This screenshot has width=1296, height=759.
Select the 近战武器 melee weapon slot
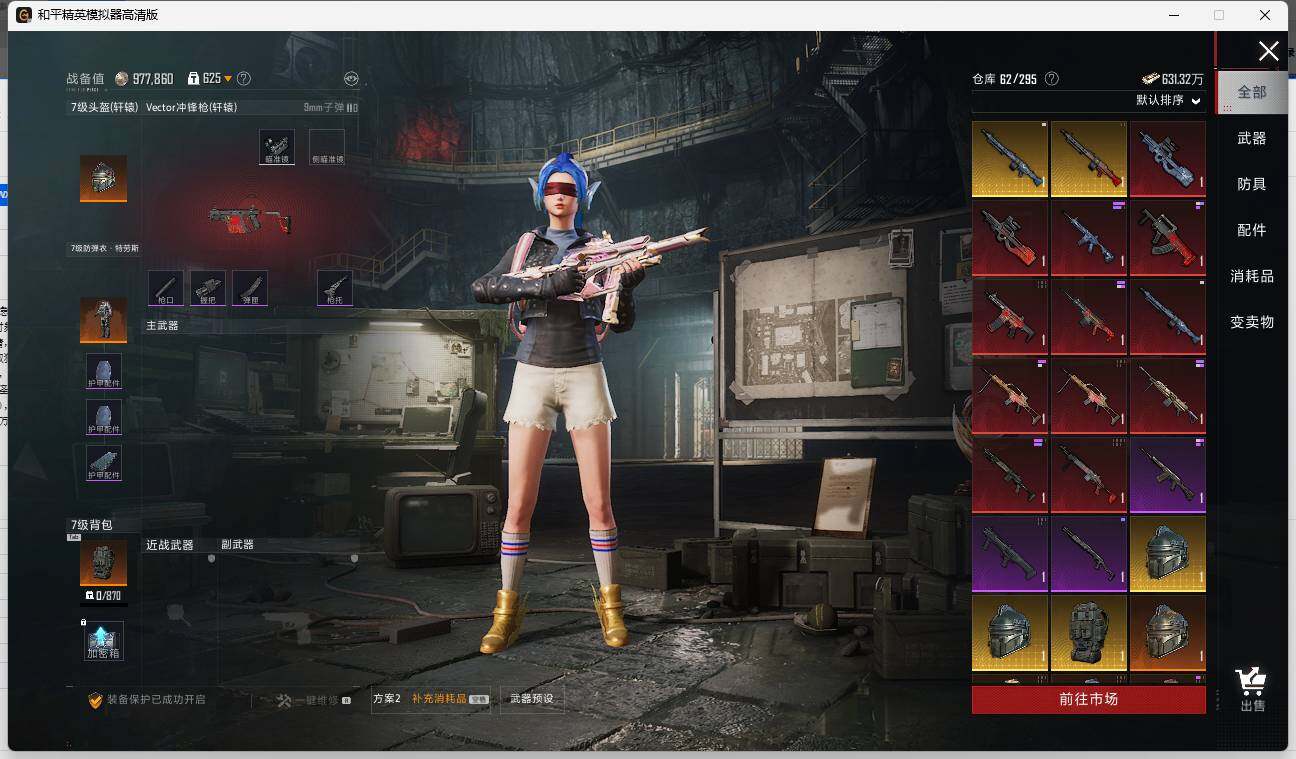170,545
